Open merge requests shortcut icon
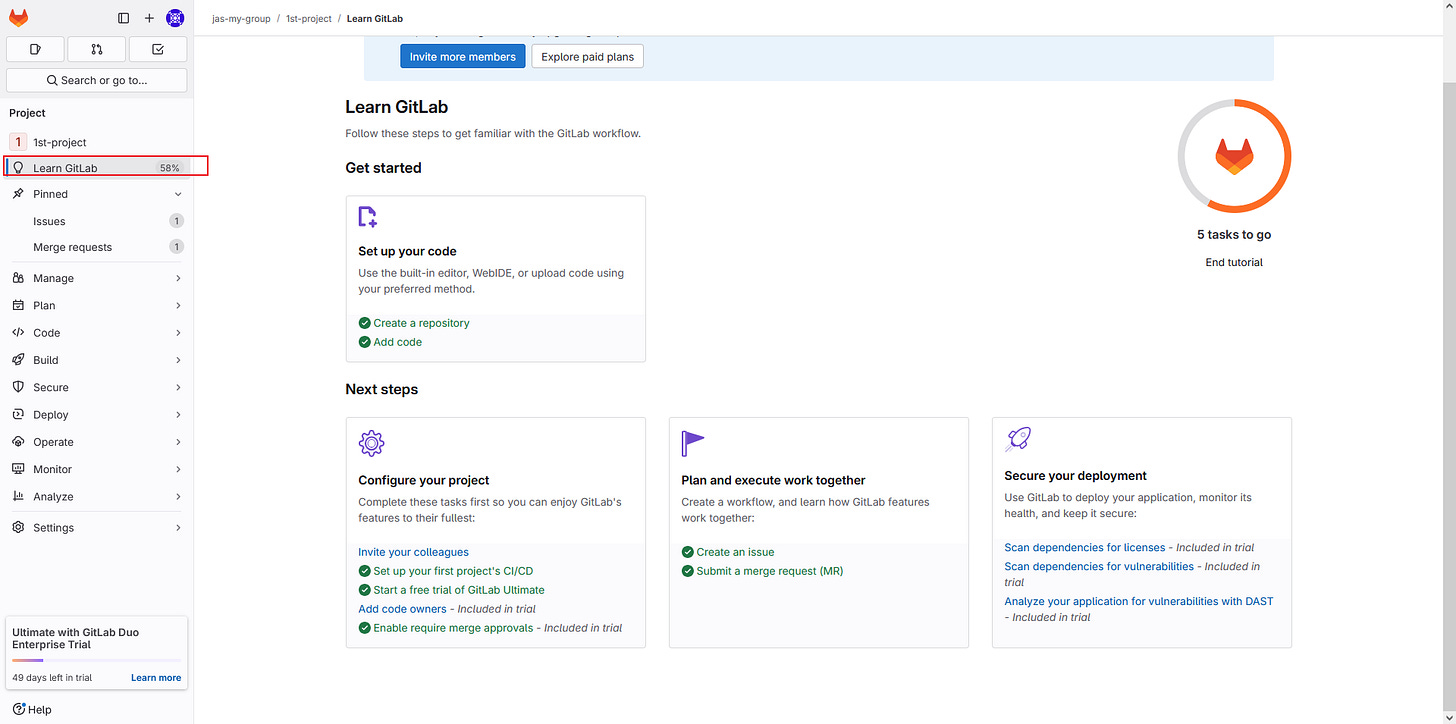Viewport: 1456px width, 724px height. pyautogui.click(x=97, y=49)
